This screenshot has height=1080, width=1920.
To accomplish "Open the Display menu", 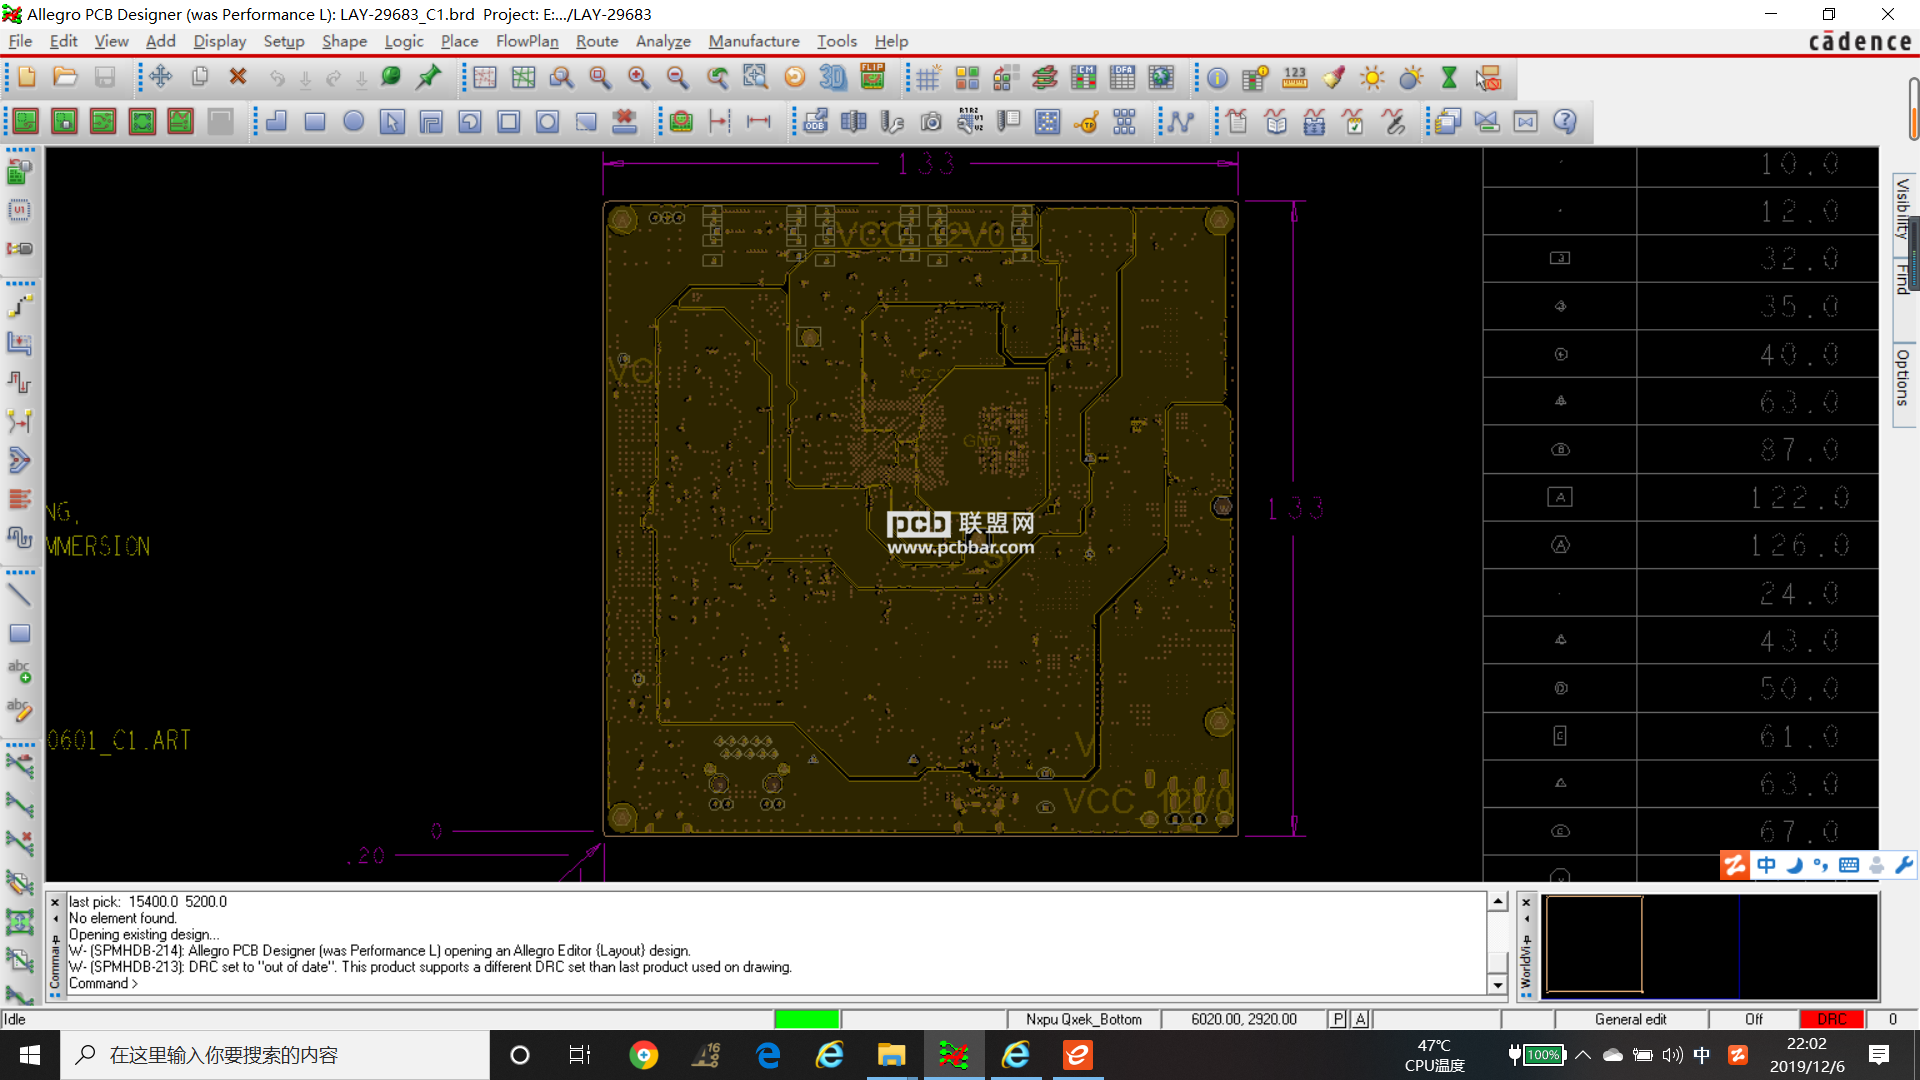I will point(219,41).
